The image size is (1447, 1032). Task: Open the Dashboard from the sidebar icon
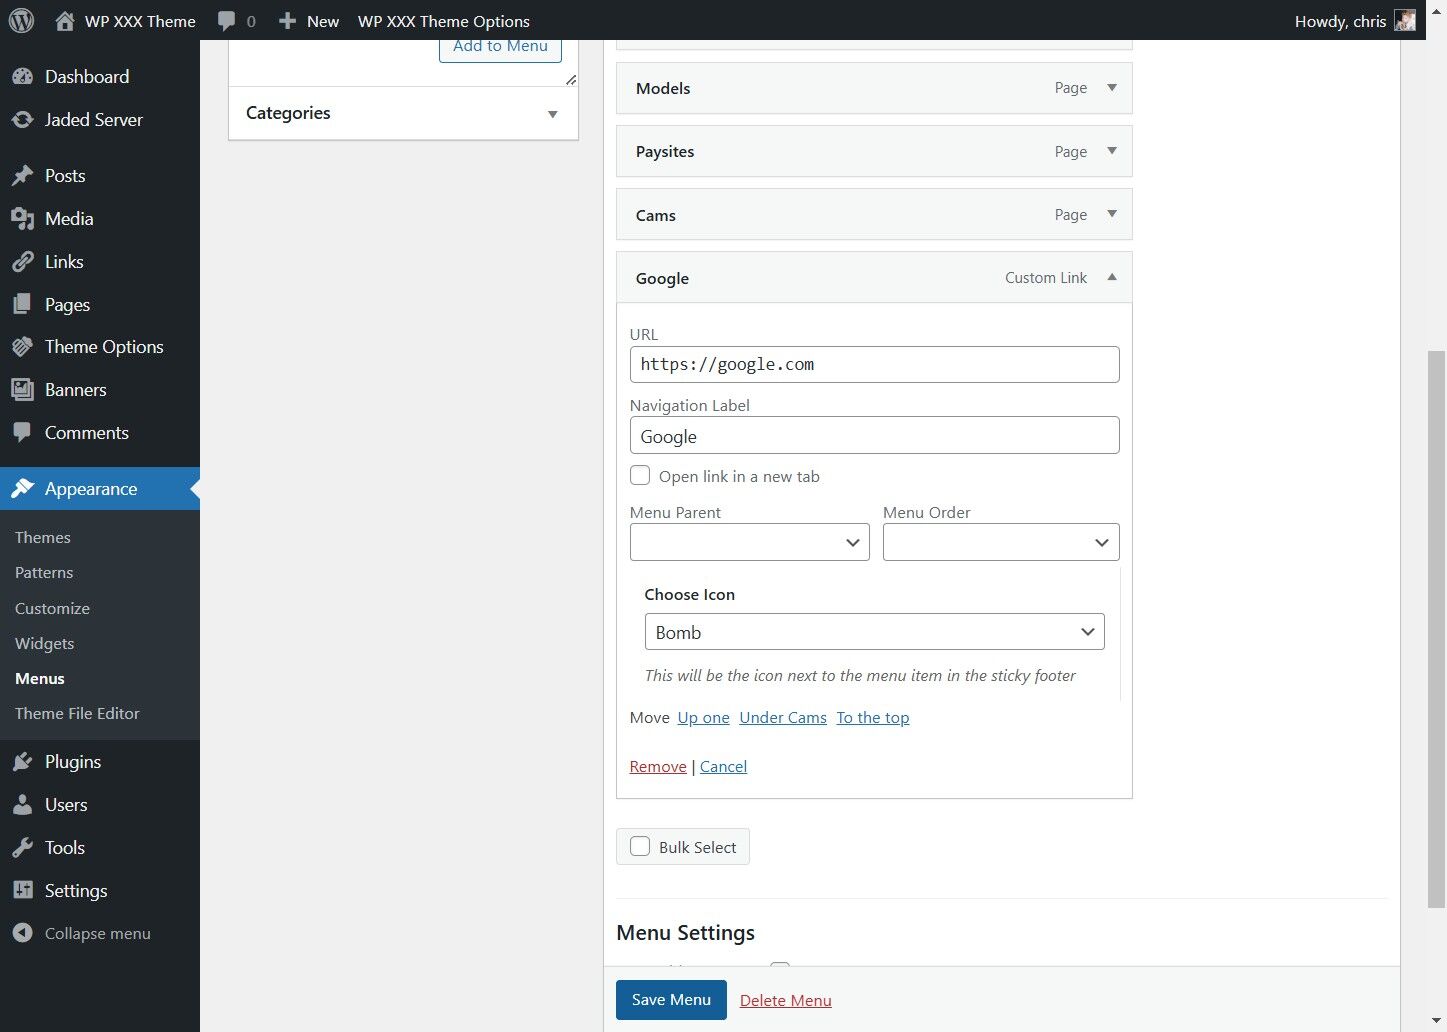click(23, 76)
